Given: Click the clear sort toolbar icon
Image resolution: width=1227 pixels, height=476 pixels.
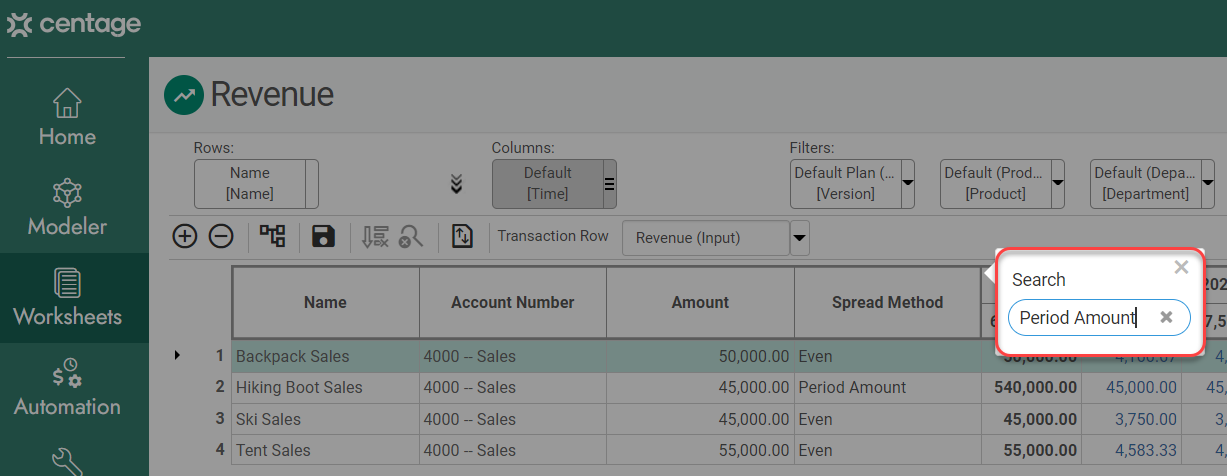Looking at the screenshot, I should point(375,236).
